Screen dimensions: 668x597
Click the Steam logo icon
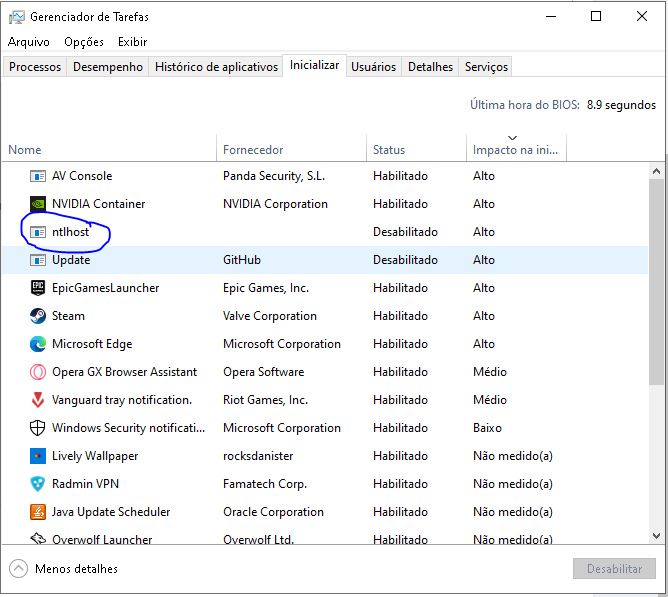pos(38,316)
